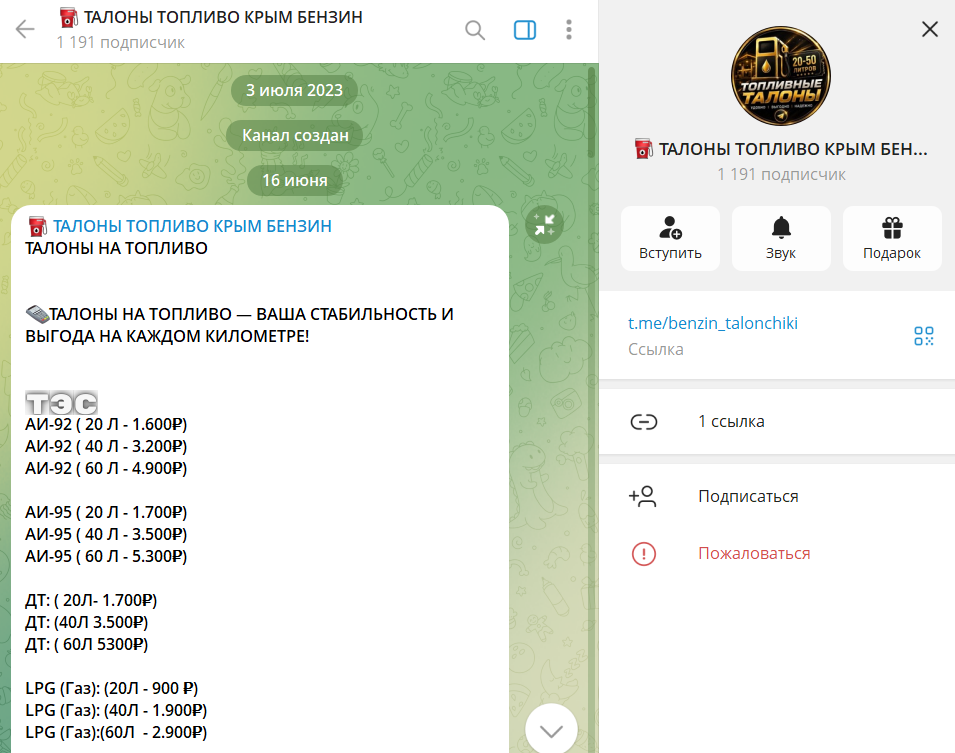Click the text 'ДТ: ( 20Л- 1.700₽)'

[91, 600]
